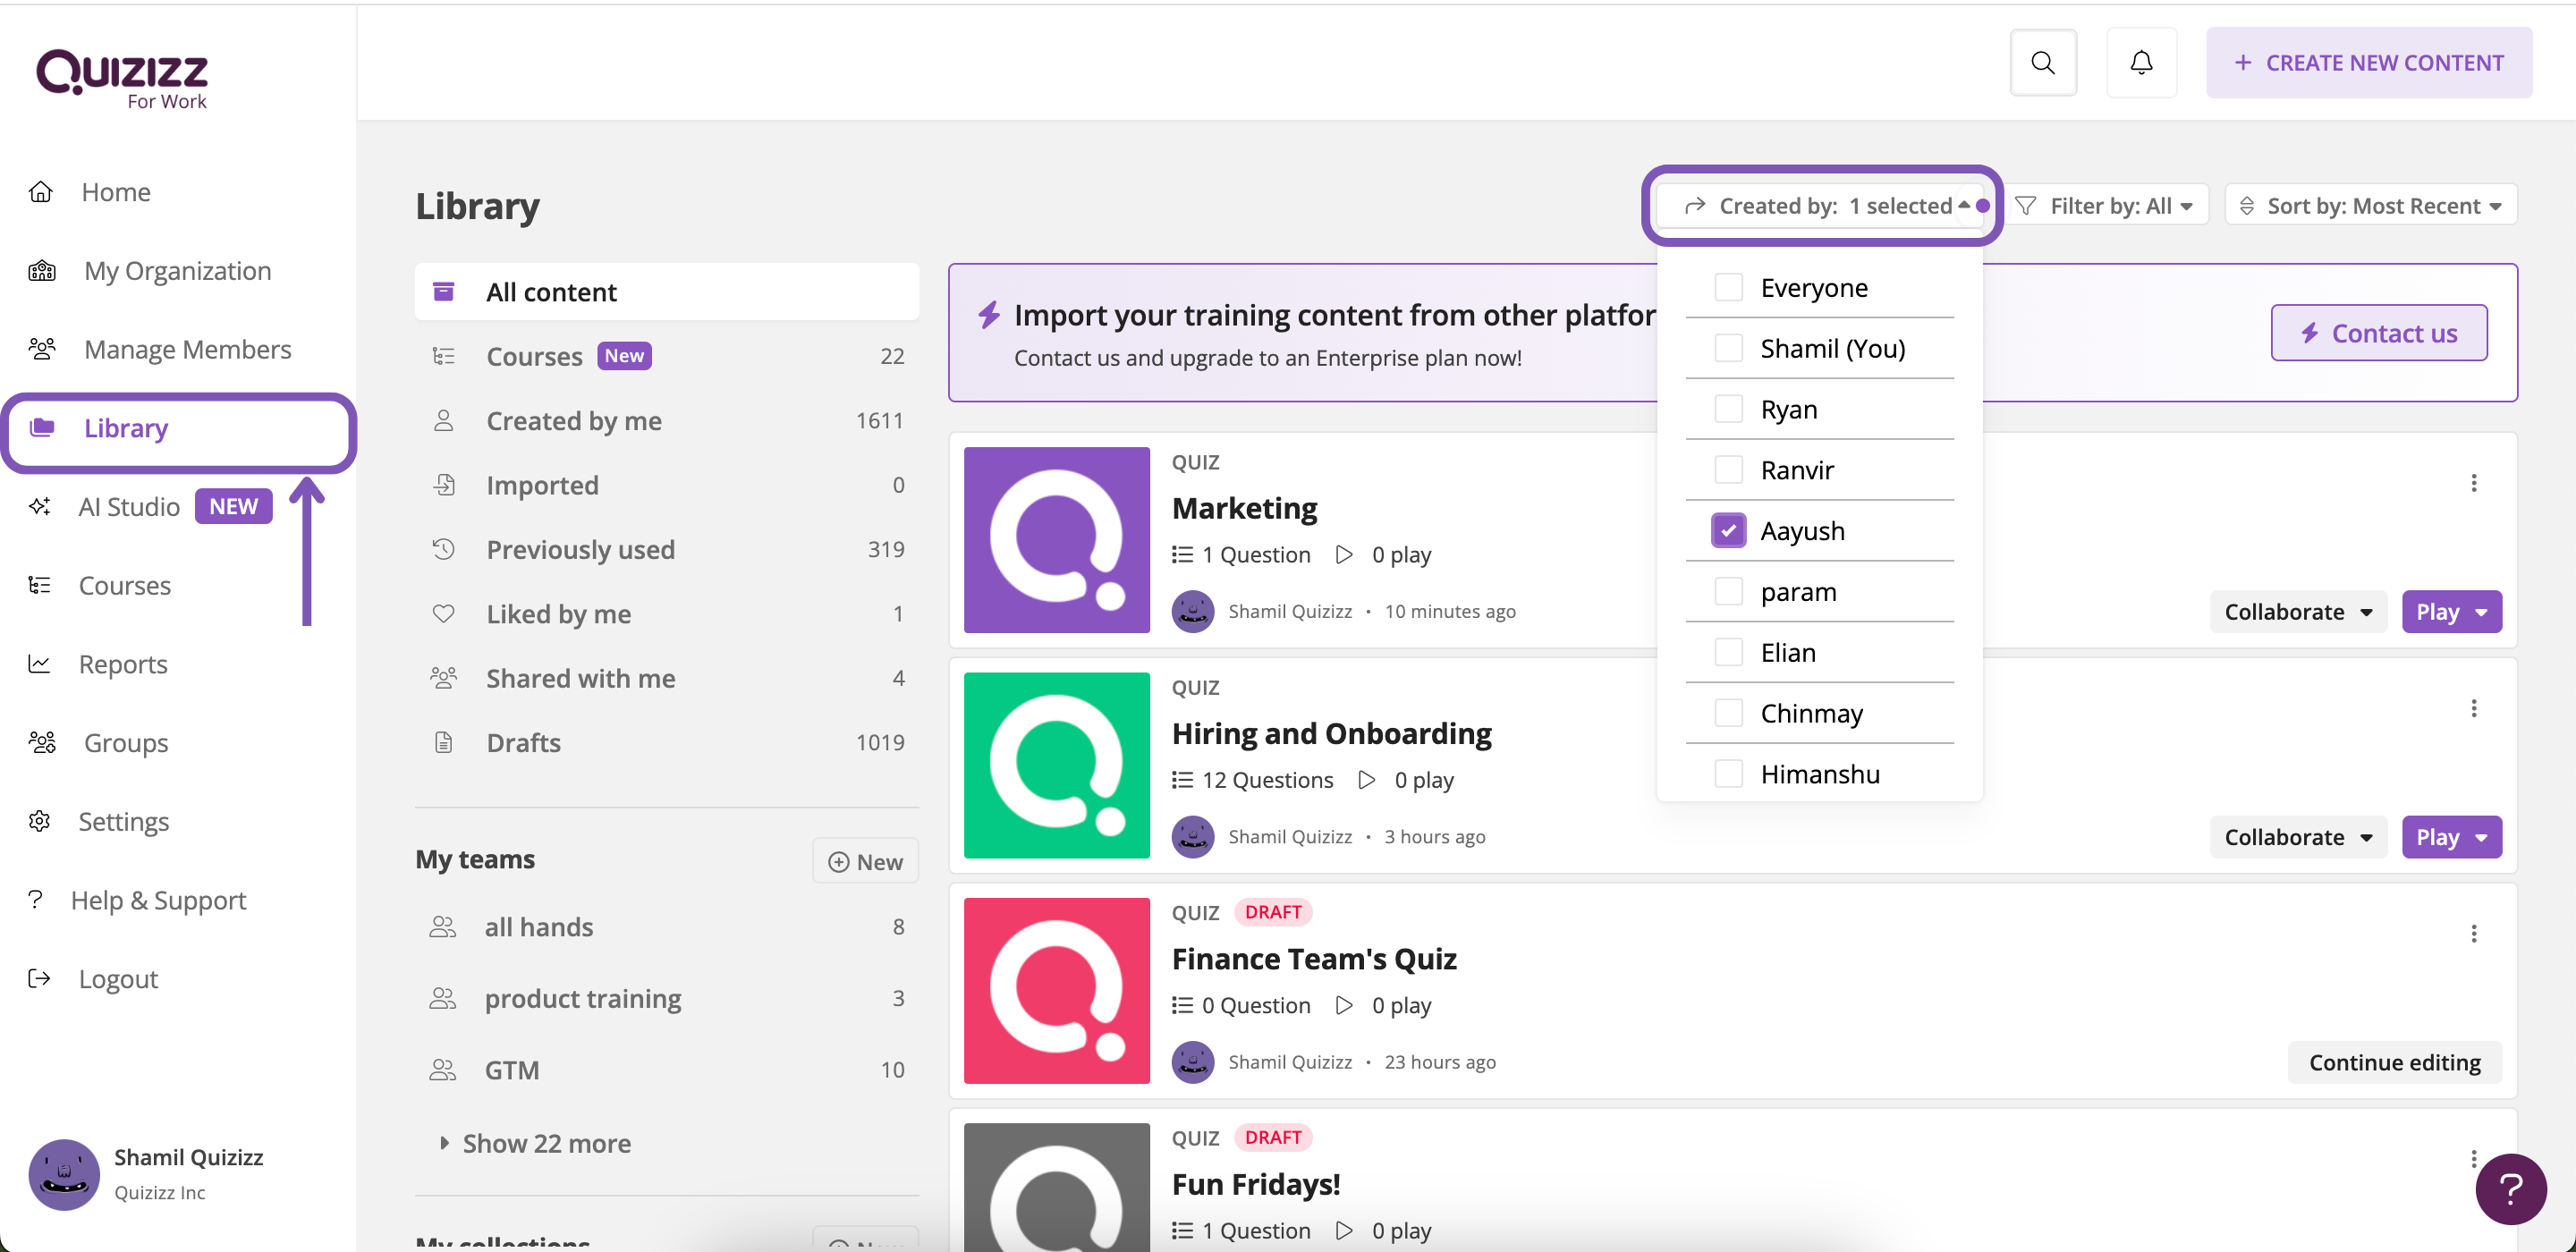Click the Settings gear icon

click(40, 821)
